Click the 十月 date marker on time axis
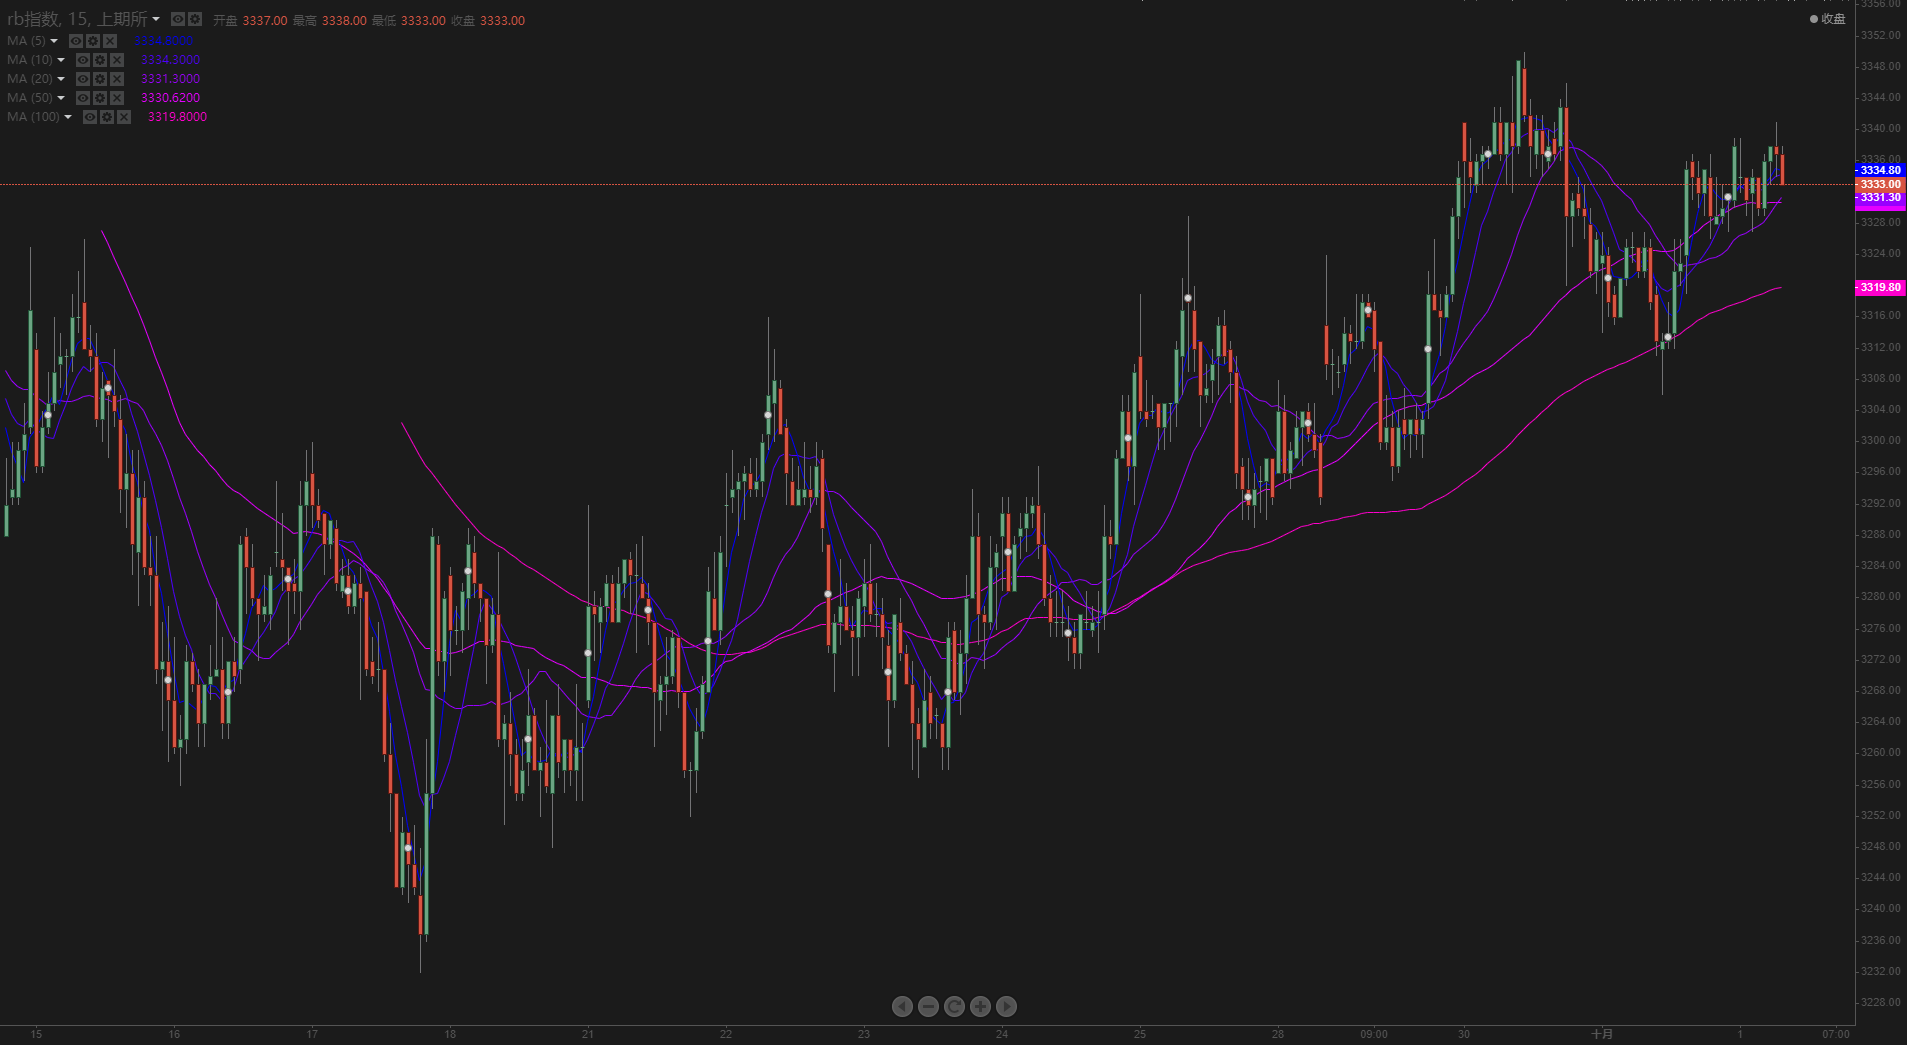 click(1602, 1034)
